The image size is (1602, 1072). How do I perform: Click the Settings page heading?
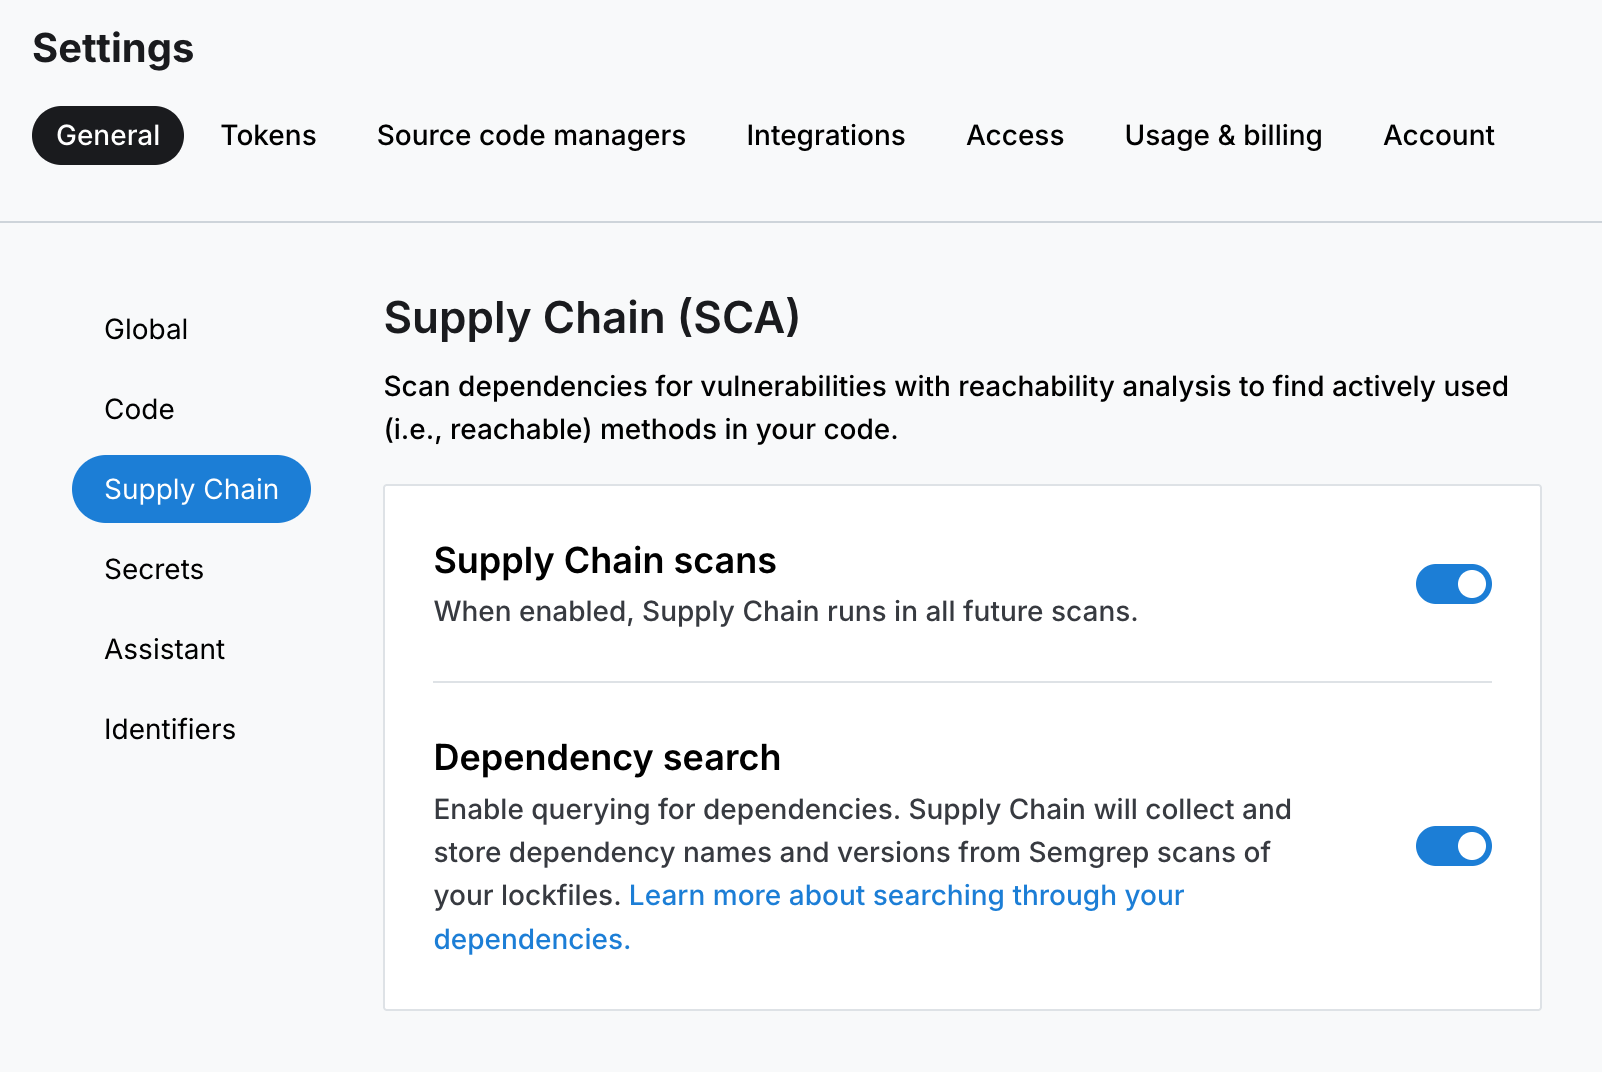pyautogui.click(x=112, y=47)
